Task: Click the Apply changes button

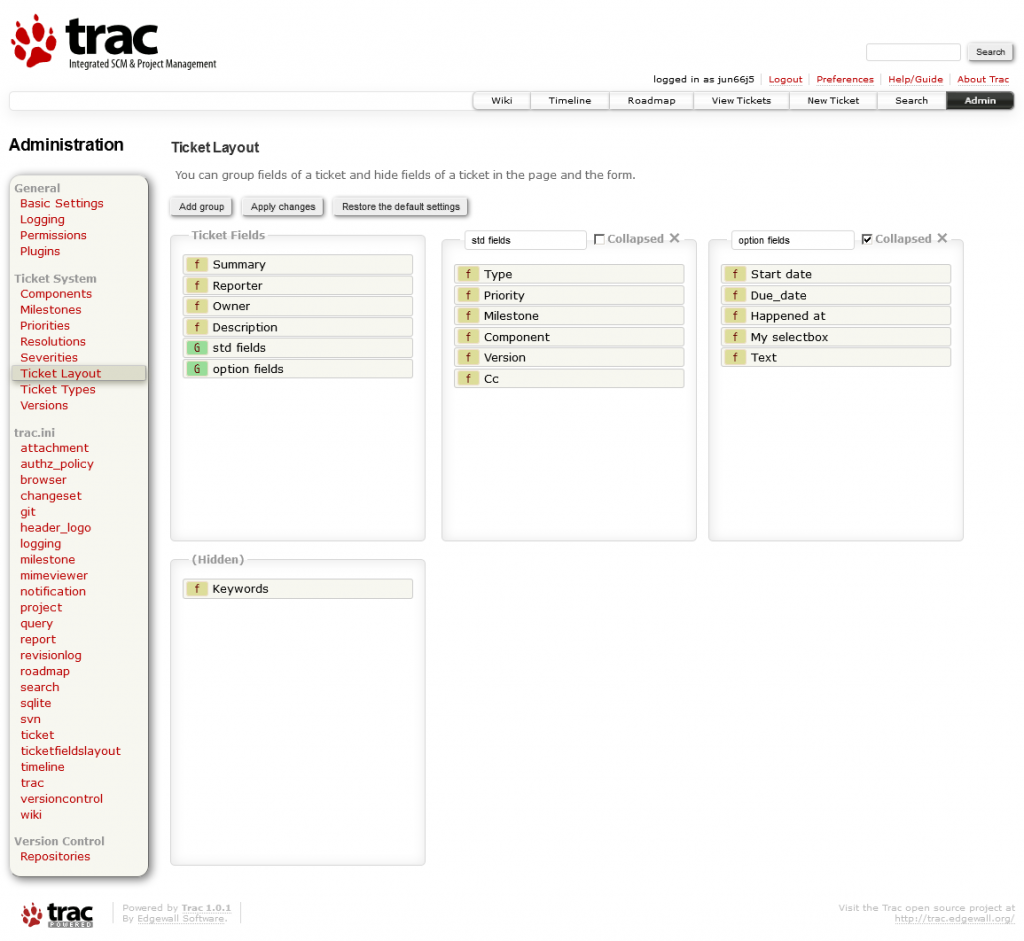Action: click(282, 207)
